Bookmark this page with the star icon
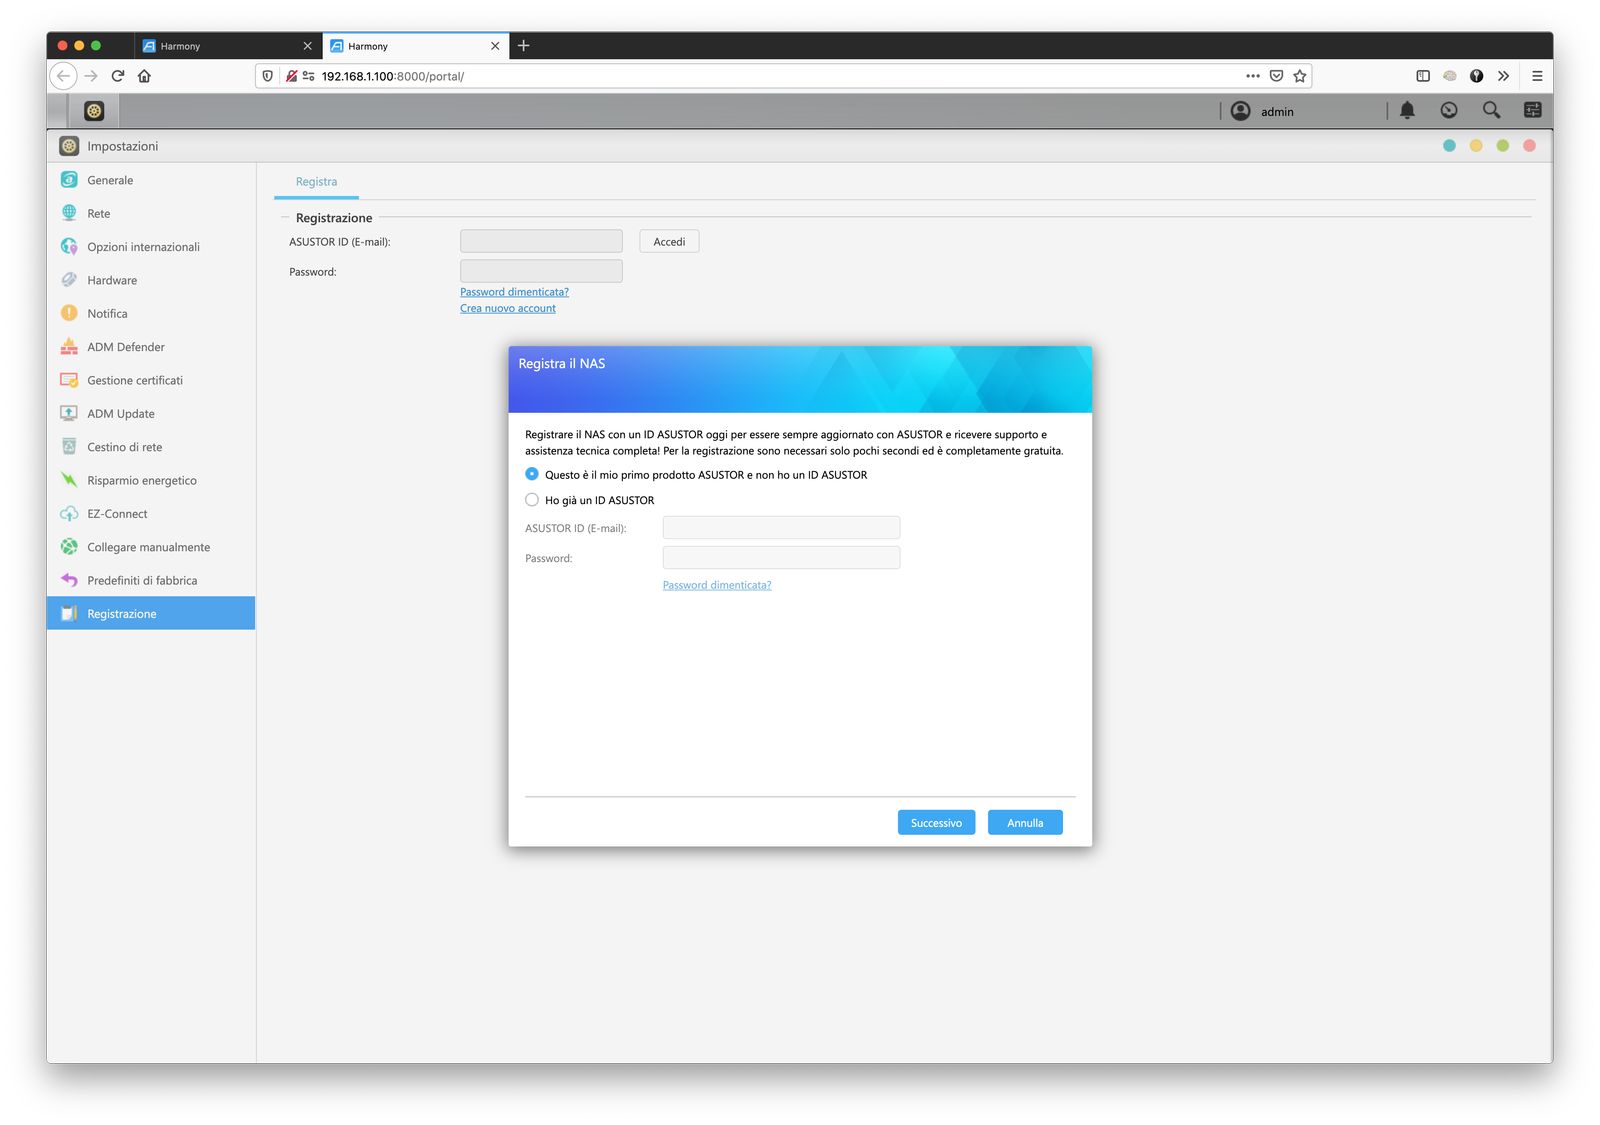Viewport: 1600px width, 1125px height. (x=1300, y=76)
